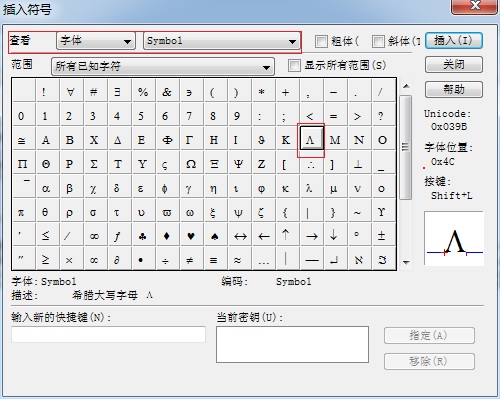This screenshot has width=500, height=399.
Task: Pick the right arrow → symbol
Action: click(311, 236)
